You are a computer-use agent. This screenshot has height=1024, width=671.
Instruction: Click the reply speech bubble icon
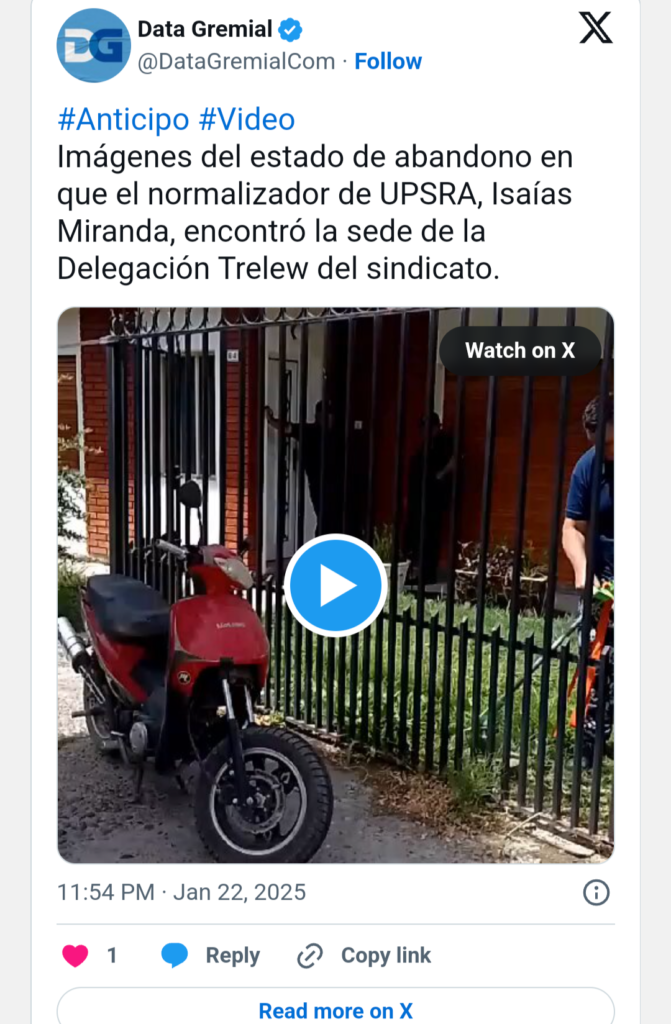tap(174, 955)
